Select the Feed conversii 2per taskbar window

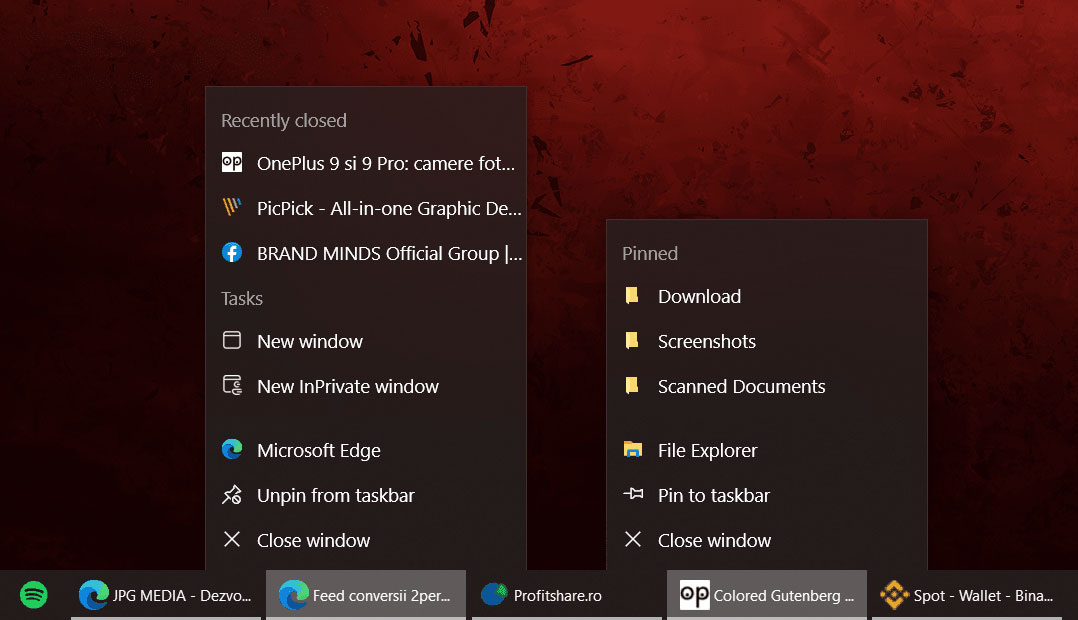coord(365,594)
